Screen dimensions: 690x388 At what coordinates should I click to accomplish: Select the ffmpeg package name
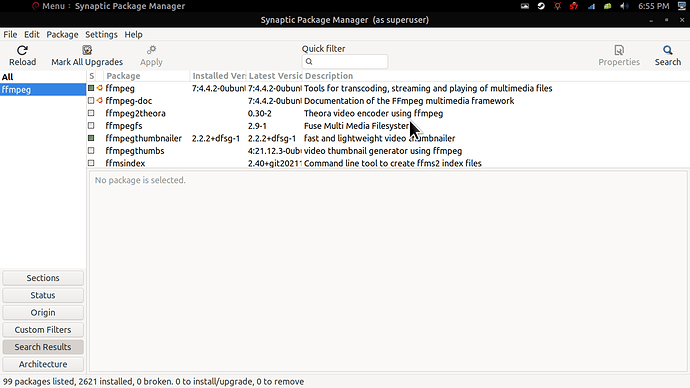point(120,88)
